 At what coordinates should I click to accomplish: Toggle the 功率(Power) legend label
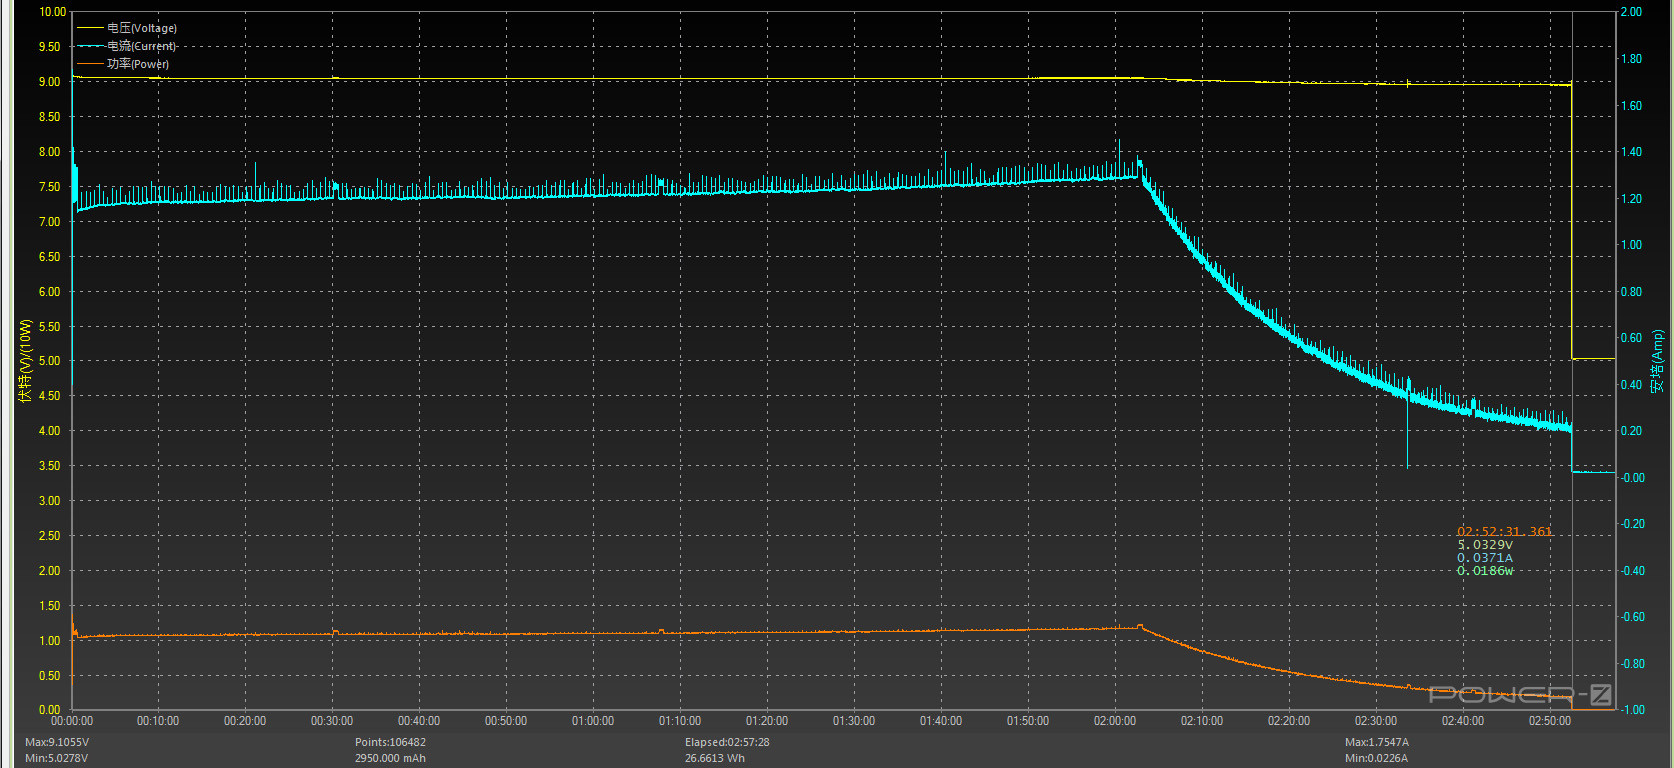pos(138,64)
